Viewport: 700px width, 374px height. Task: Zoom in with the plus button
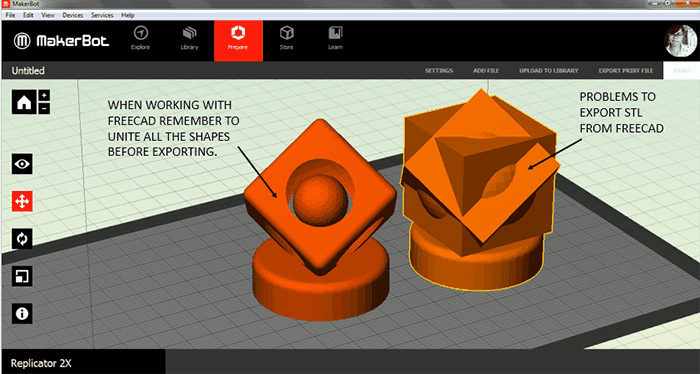[44, 96]
